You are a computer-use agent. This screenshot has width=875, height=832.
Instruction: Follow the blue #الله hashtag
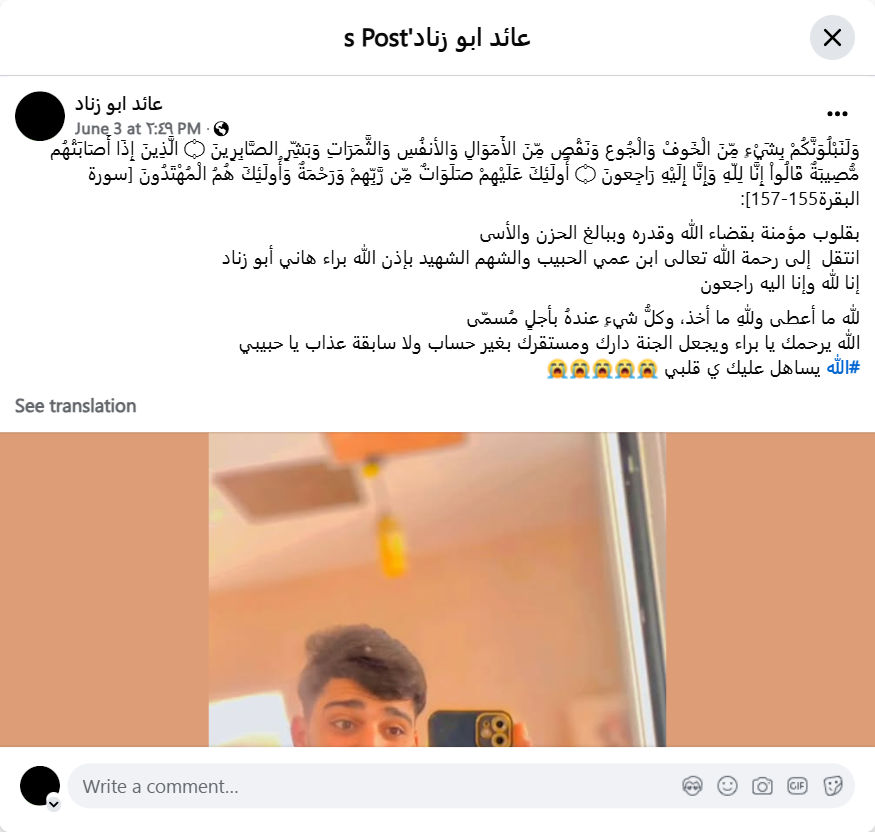tap(843, 368)
